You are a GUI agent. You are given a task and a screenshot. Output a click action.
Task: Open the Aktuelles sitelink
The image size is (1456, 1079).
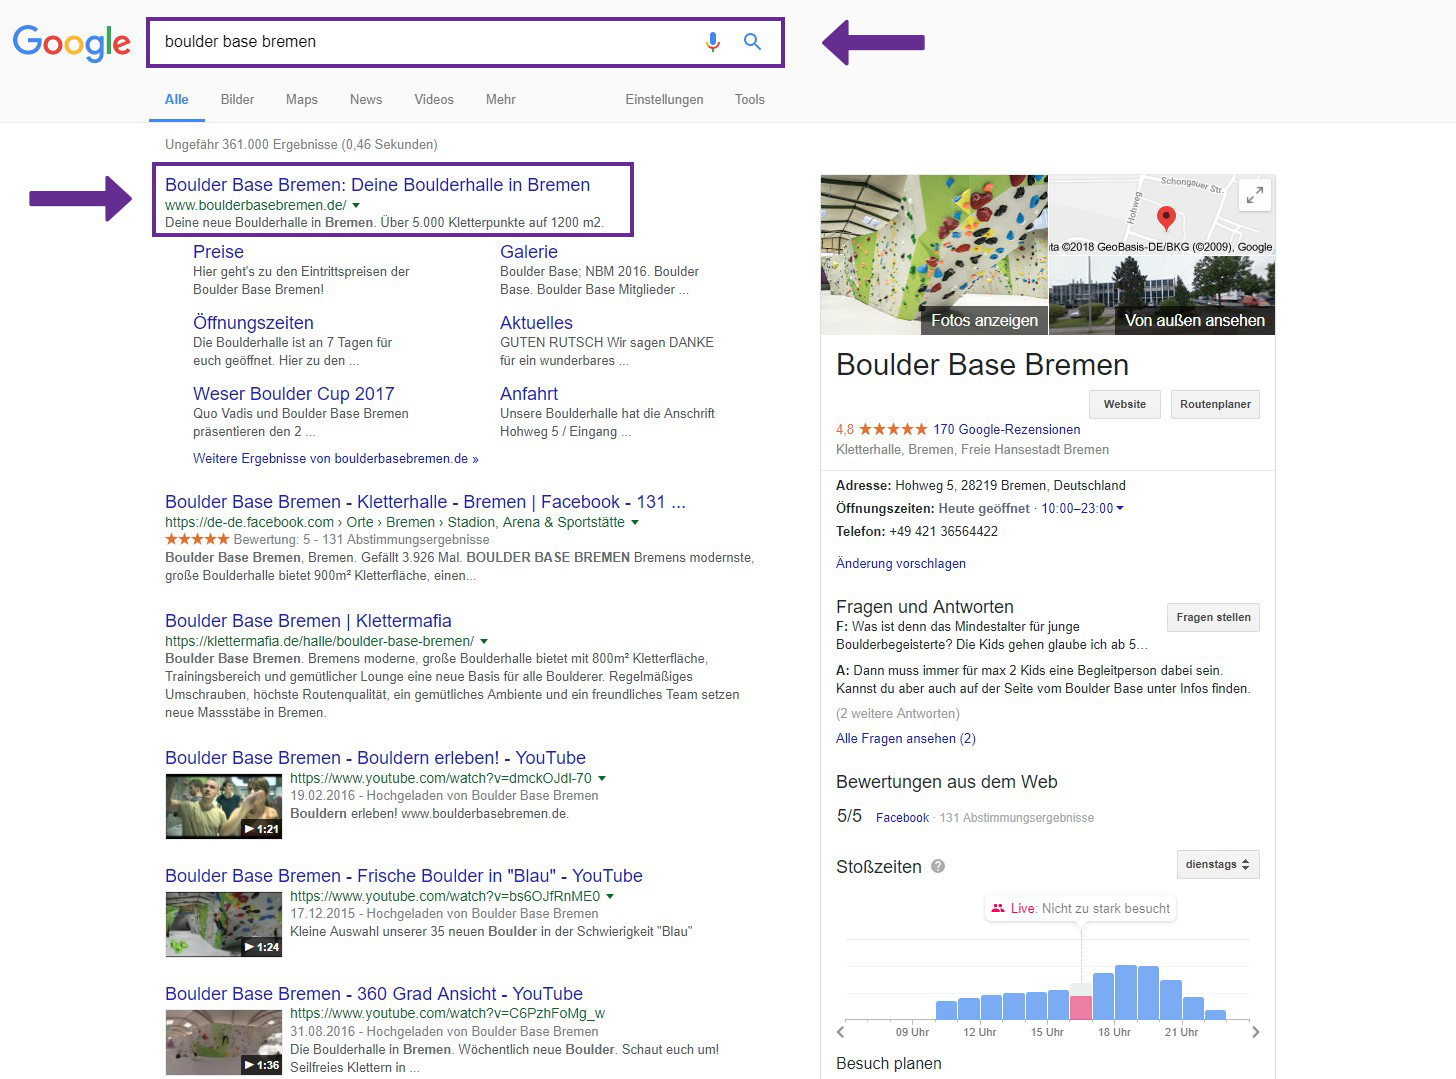[x=536, y=323]
